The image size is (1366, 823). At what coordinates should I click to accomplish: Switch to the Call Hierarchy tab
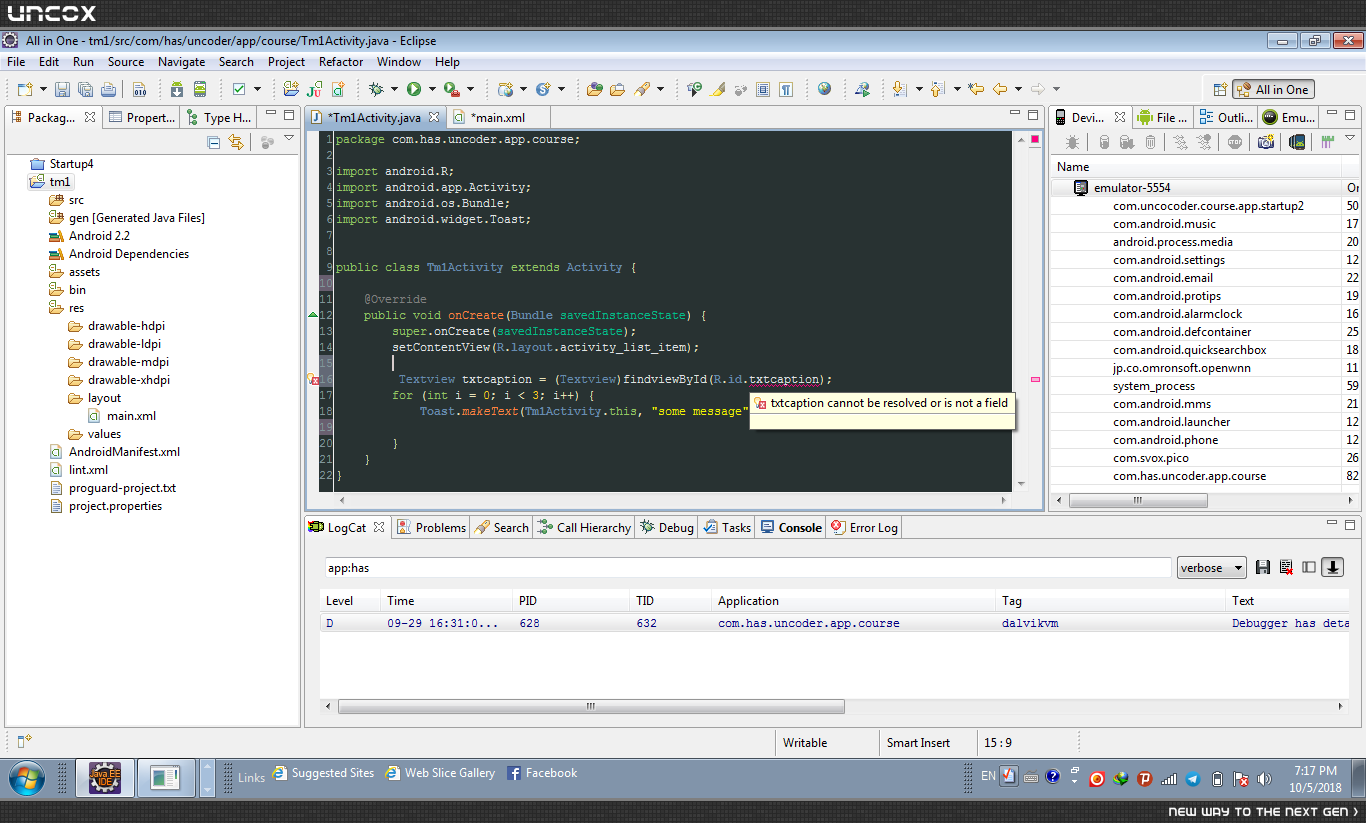point(584,527)
